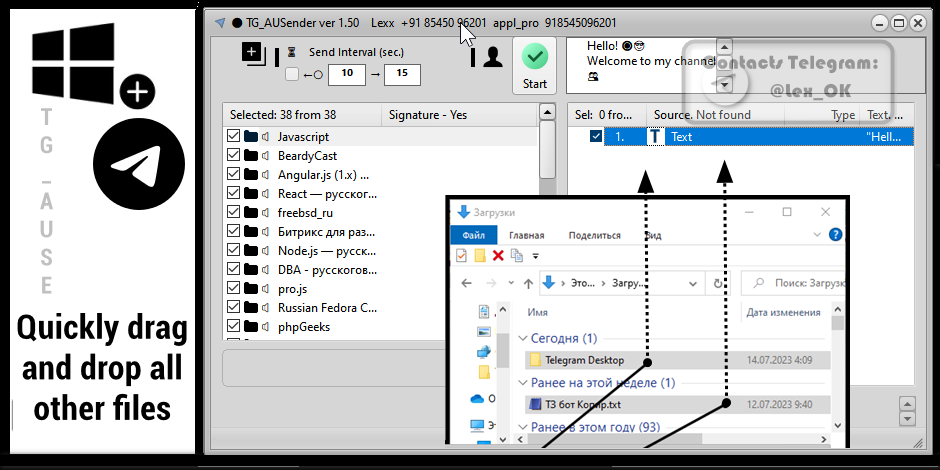The width and height of the screenshot is (940, 470).
Task: Click the Selected: 38 from 38 header
Action: coord(302,115)
